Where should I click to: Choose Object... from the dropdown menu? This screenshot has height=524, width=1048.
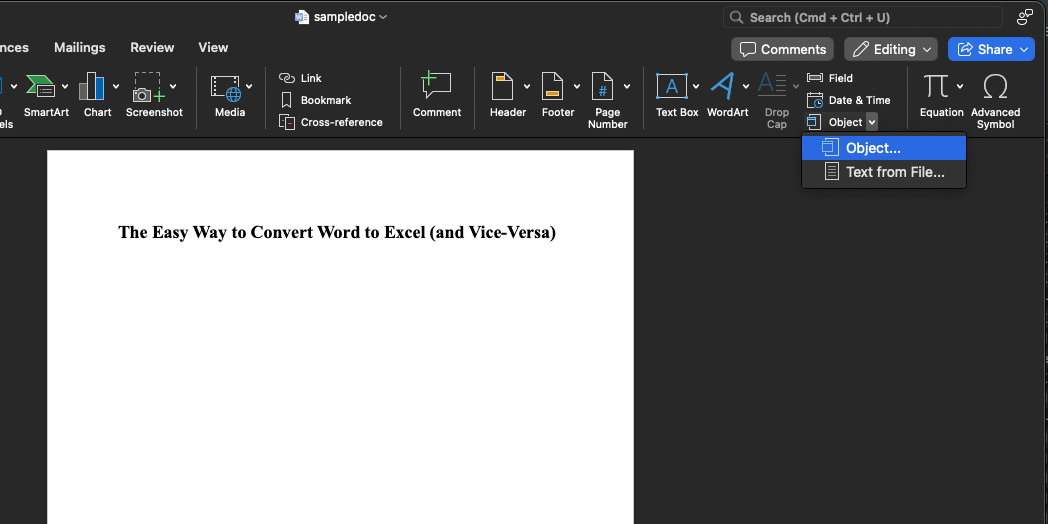coord(884,148)
